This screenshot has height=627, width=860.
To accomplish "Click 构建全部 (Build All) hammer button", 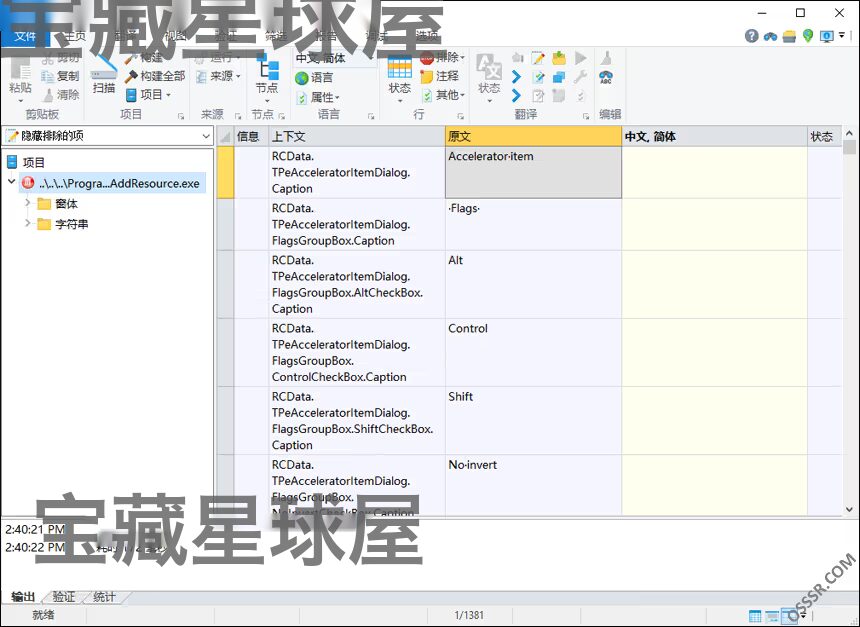I will pos(155,76).
